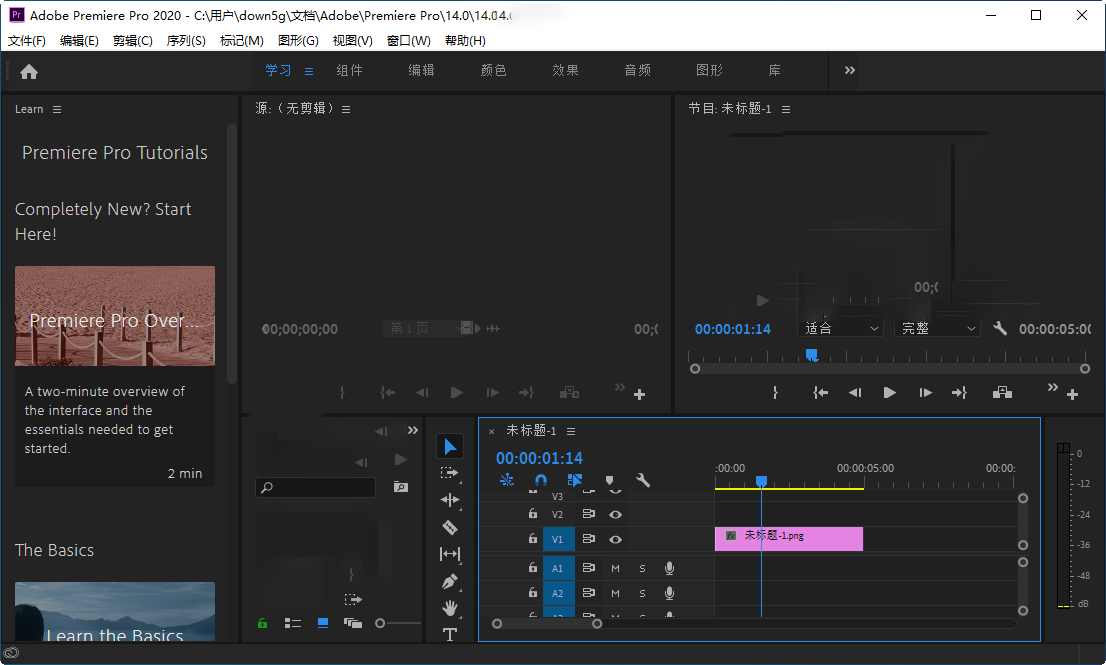Select the Slip tool
Image resolution: width=1106 pixels, height=665 pixels.
(x=449, y=554)
